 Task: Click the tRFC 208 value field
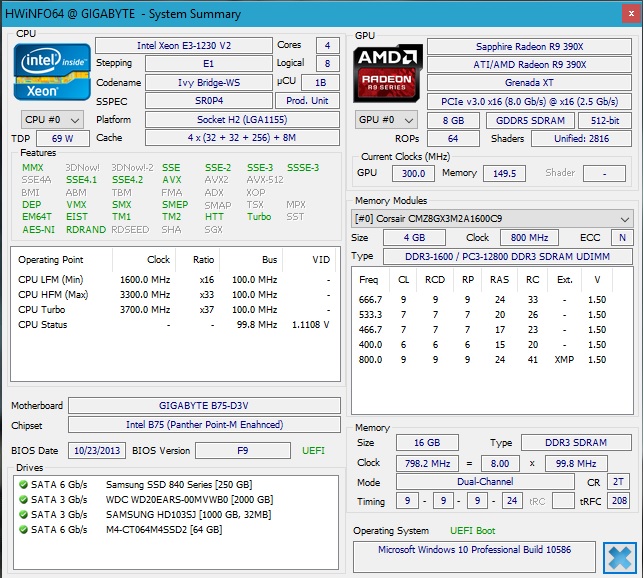click(x=619, y=500)
